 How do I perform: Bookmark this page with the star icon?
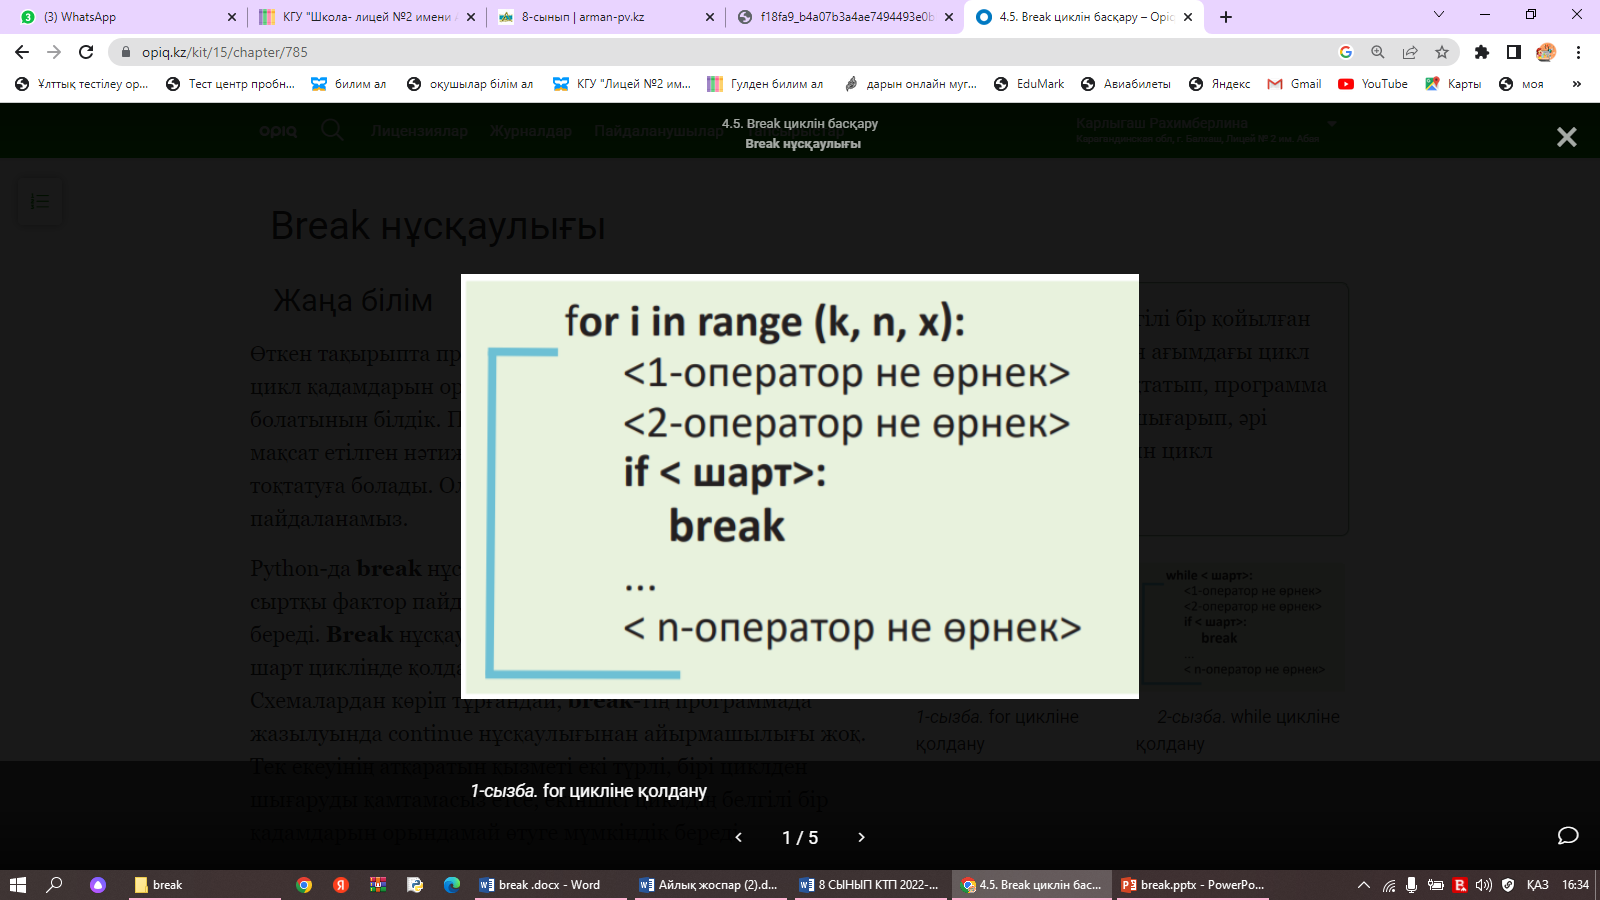pyautogui.click(x=1442, y=52)
